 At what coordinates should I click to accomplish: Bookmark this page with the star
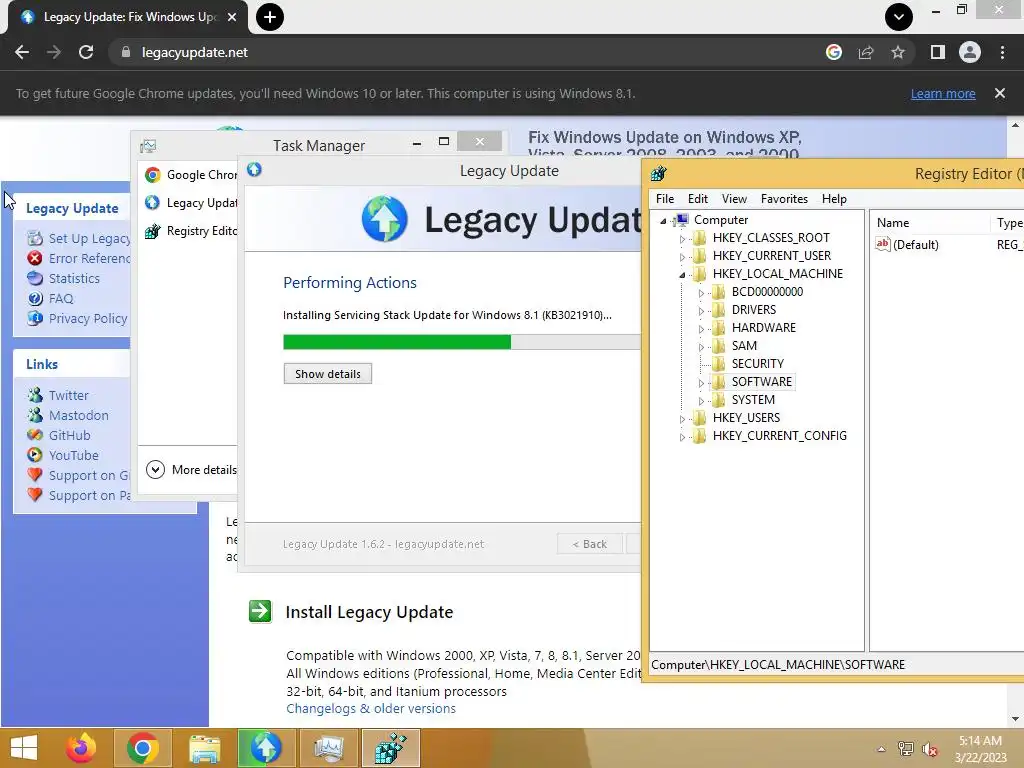click(x=898, y=52)
